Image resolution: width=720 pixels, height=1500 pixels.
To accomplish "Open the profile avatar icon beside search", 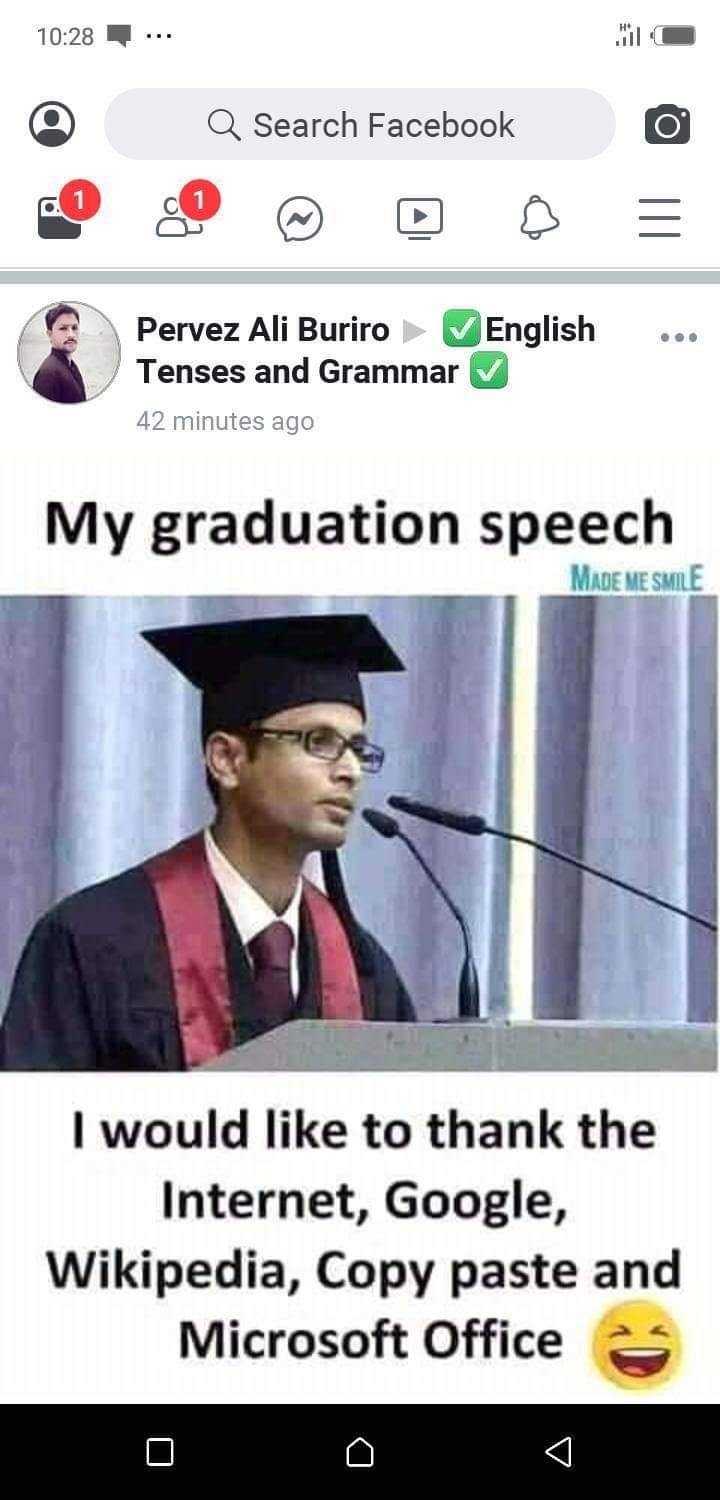I will 52,125.
